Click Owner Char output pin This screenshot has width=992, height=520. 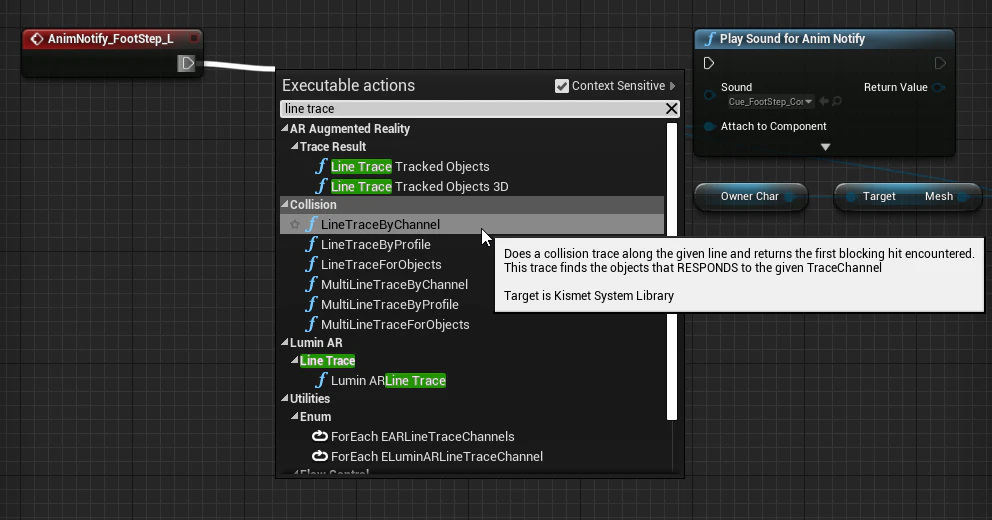click(790, 197)
